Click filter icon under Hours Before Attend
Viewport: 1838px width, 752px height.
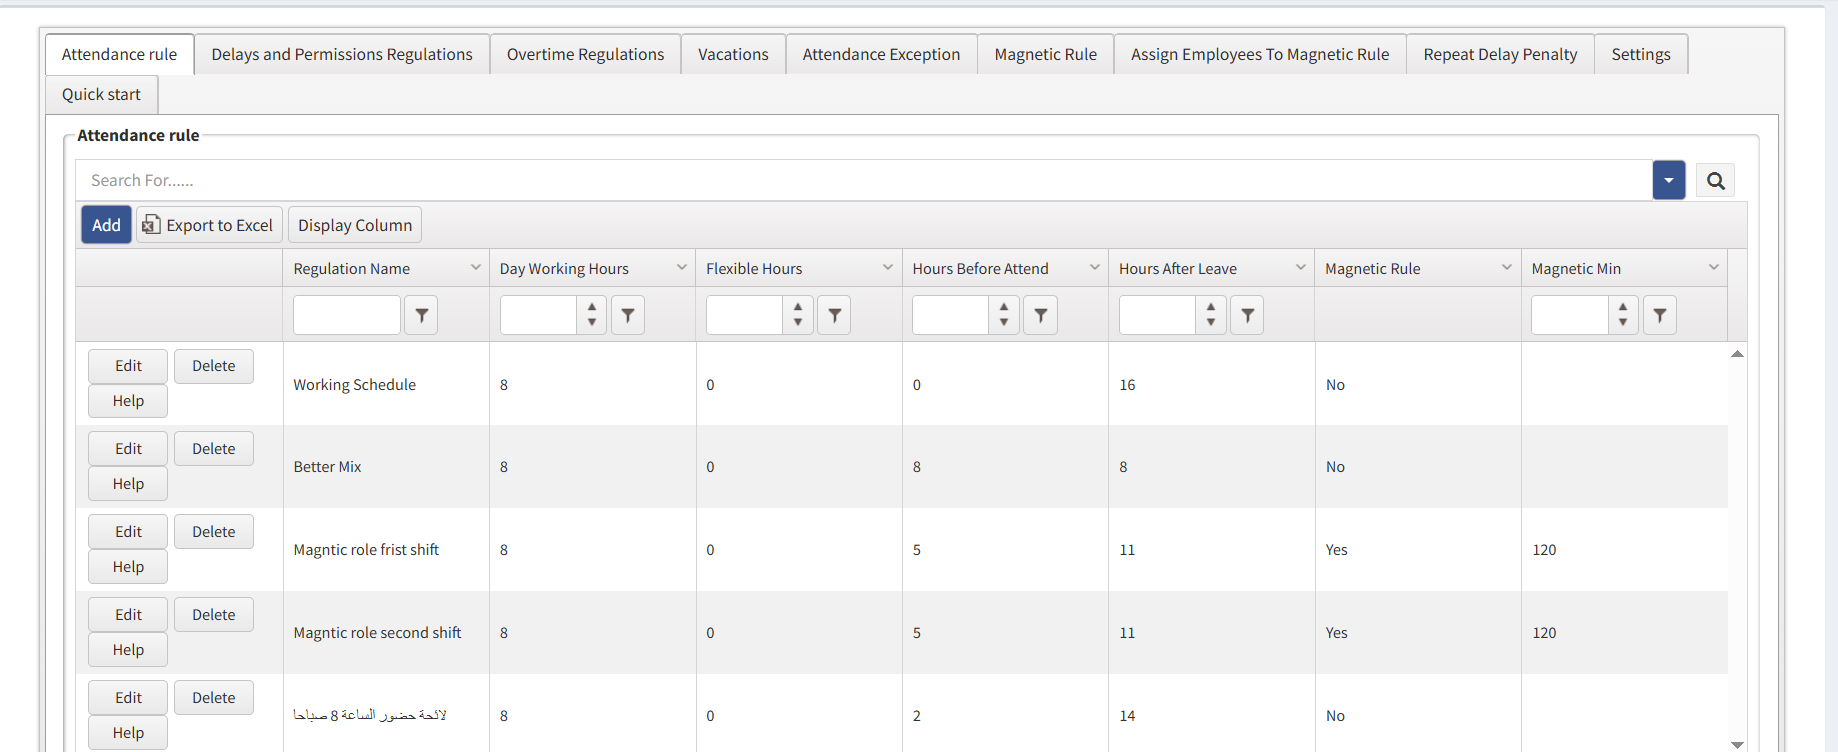pos(1040,316)
